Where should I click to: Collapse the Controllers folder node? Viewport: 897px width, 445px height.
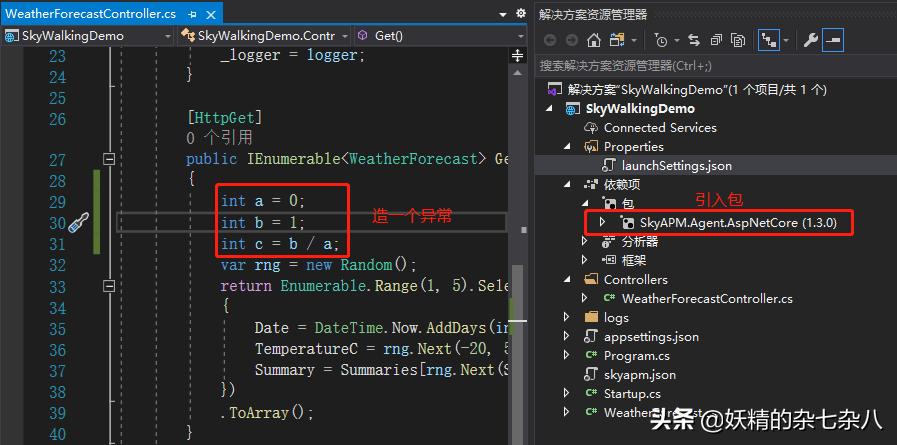point(567,280)
